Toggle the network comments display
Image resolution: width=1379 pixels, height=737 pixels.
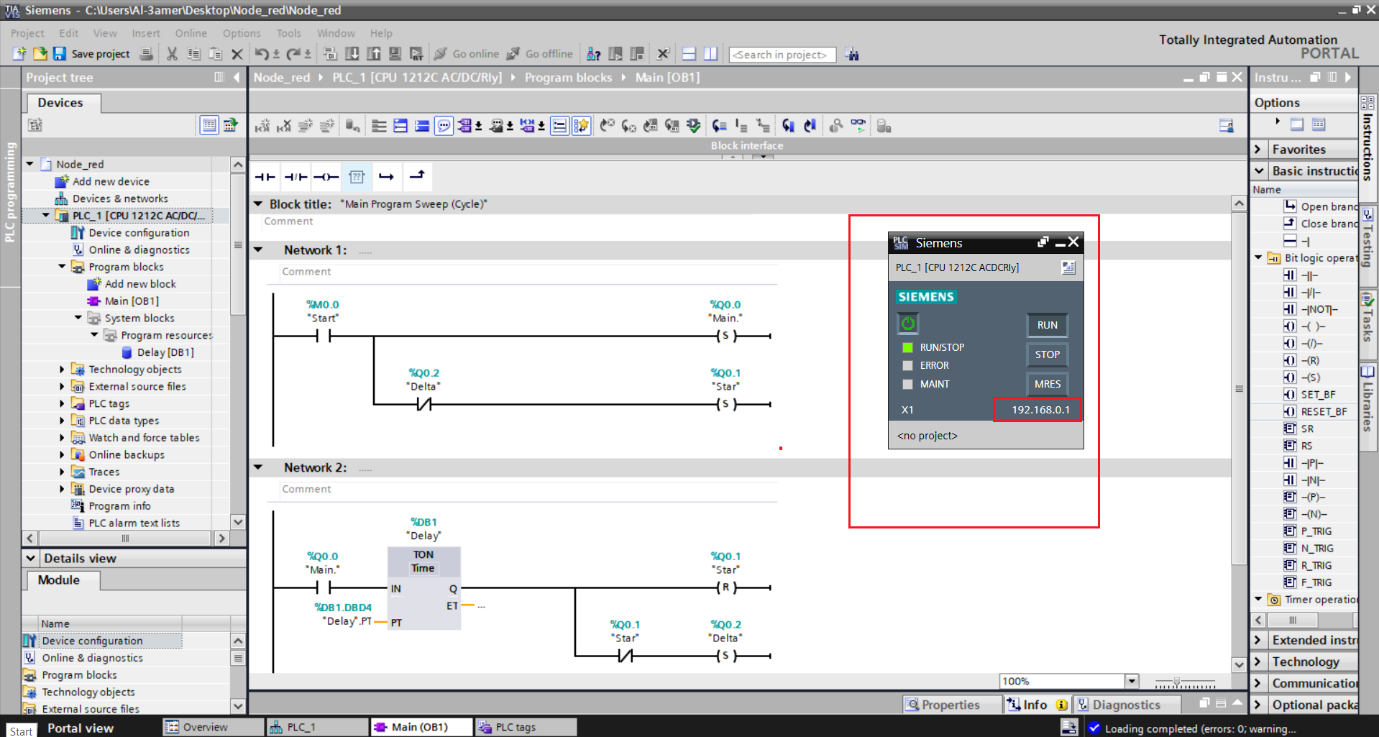tap(444, 125)
